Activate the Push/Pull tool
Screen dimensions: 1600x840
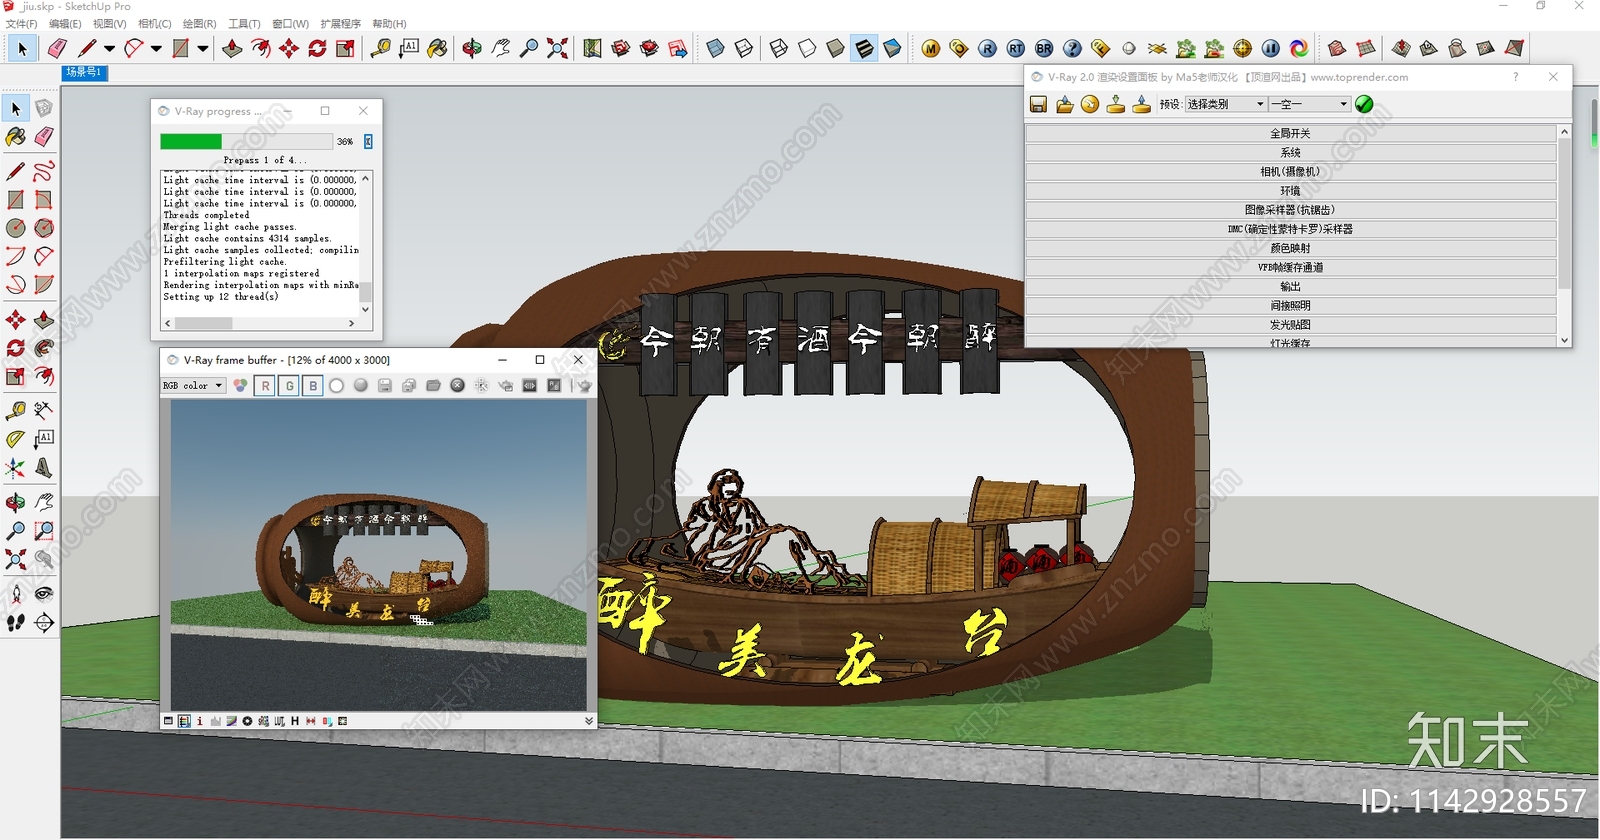(232, 48)
